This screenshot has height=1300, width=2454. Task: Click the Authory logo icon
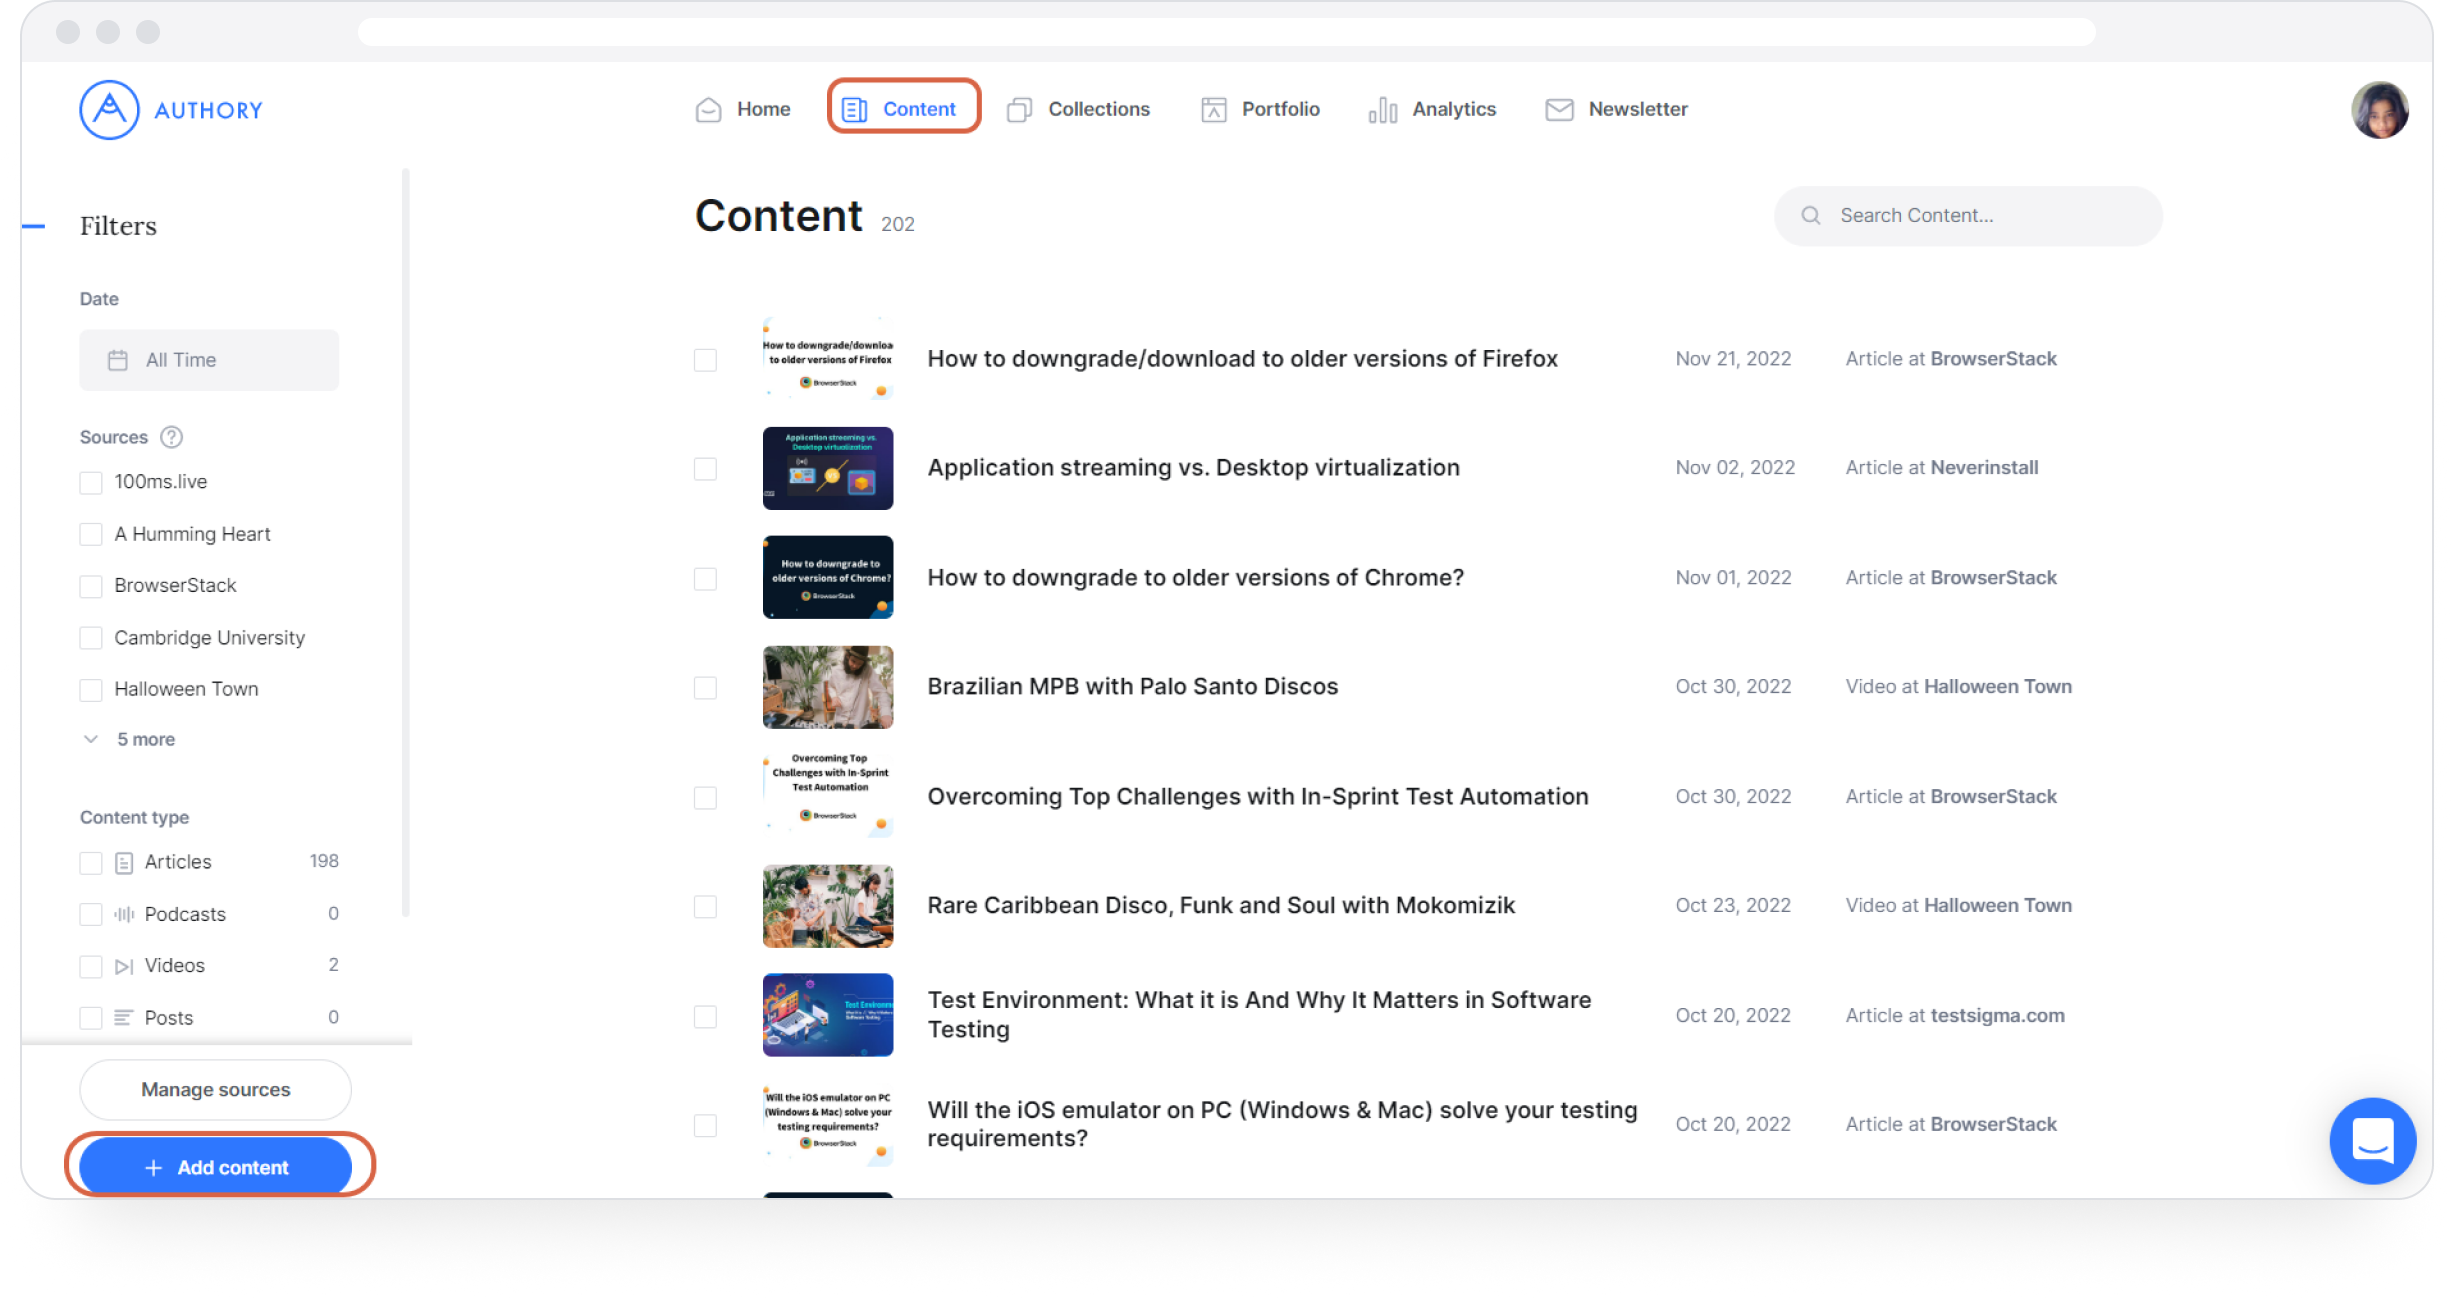(x=109, y=110)
